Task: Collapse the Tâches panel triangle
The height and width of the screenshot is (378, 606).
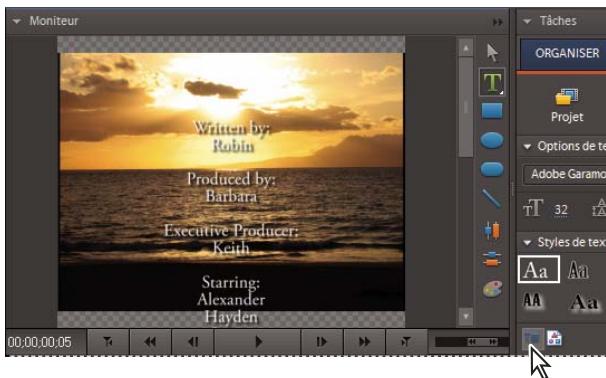Action: pyautogui.click(x=527, y=21)
